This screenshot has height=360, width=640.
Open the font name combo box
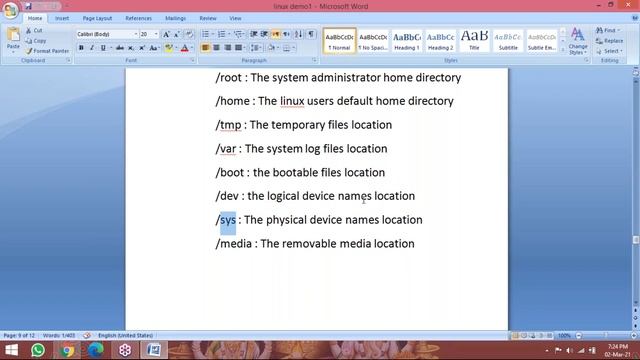[x=107, y=34]
